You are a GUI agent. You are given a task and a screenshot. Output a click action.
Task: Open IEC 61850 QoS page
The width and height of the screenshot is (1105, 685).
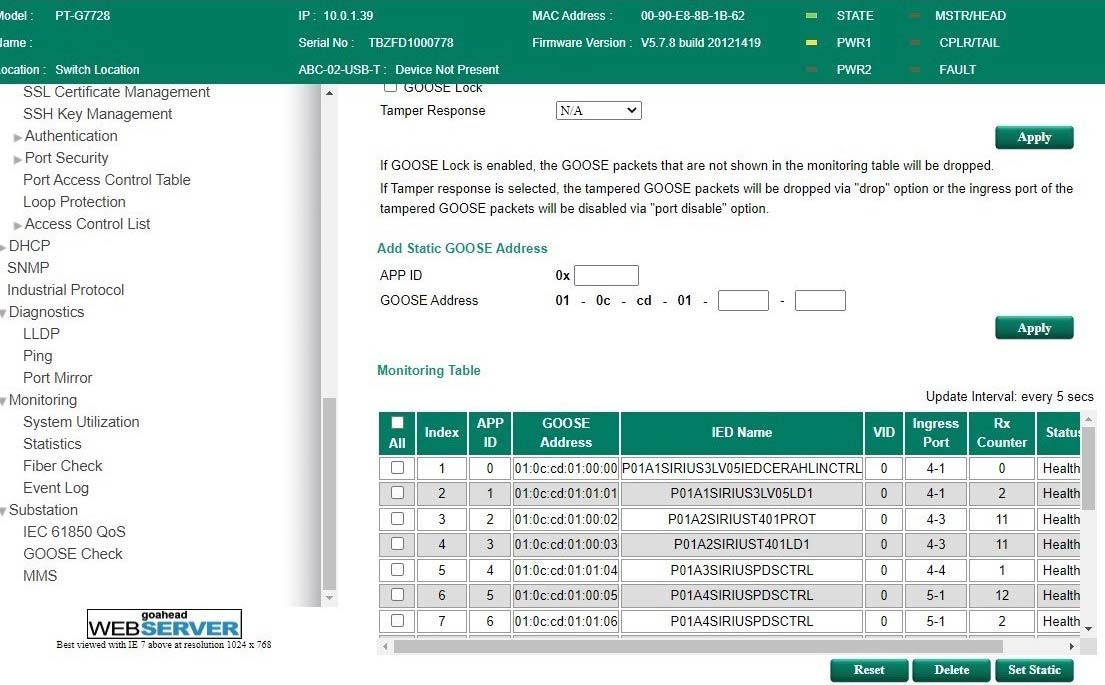74,531
